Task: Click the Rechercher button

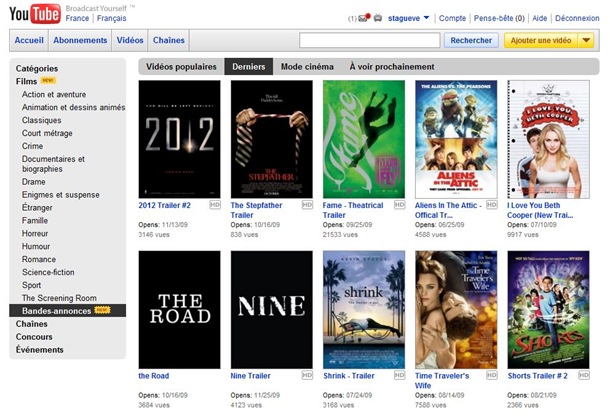Action: coord(471,40)
